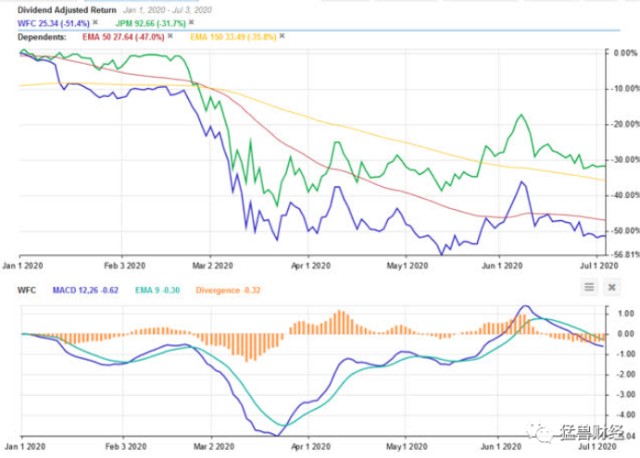Image resolution: width=640 pixels, height=458 pixels.
Task: Select the MACD 12,26 legend label
Action: point(85,290)
